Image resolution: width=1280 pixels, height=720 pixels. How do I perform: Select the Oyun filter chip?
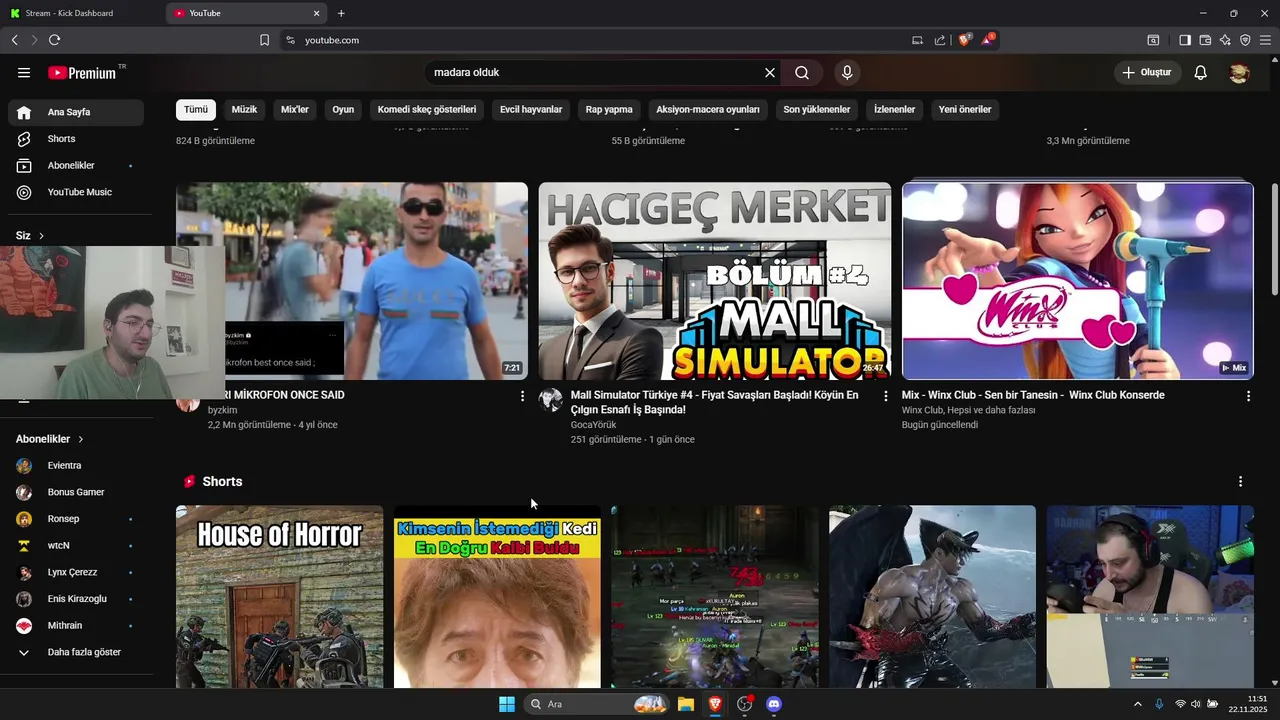(343, 109)
